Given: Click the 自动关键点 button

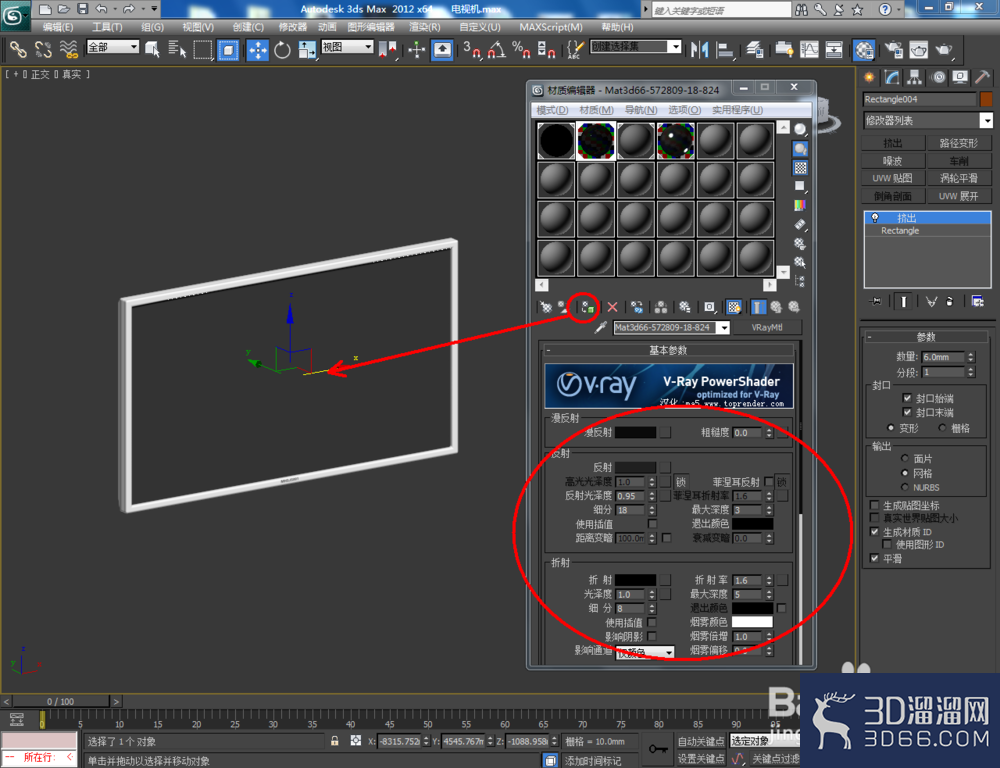Looking at the screenshot, I should tap(701, 741).
